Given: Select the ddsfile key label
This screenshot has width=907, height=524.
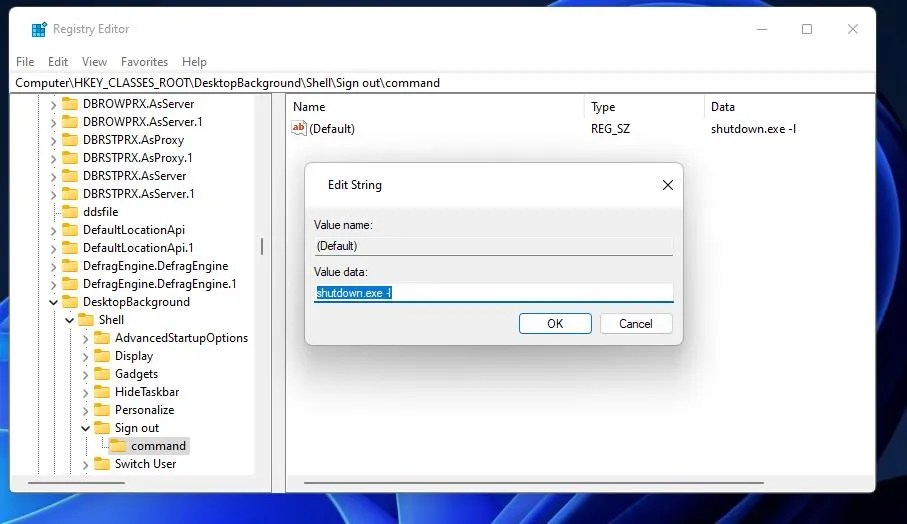Looking at the screenshot, I should coord(100,212).
